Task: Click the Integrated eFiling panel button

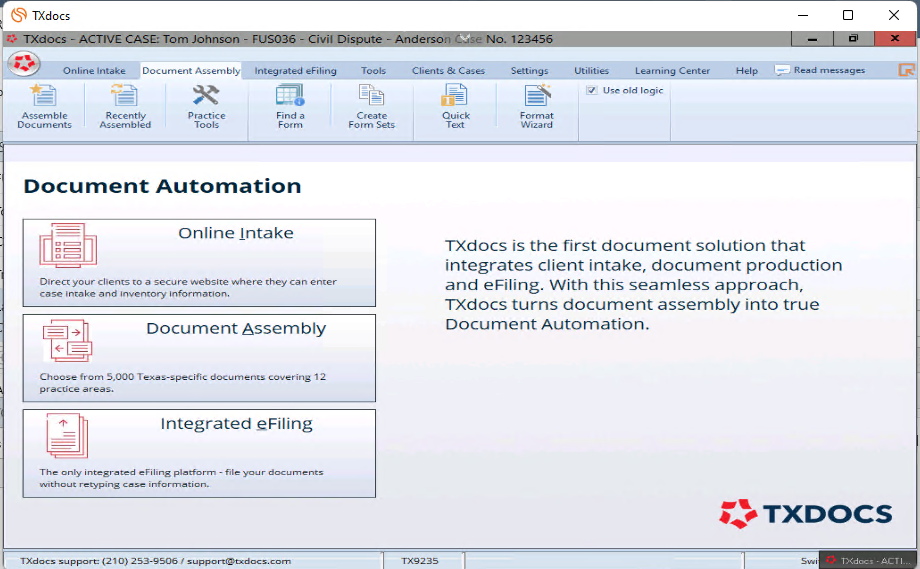Action: pos(199,453)
